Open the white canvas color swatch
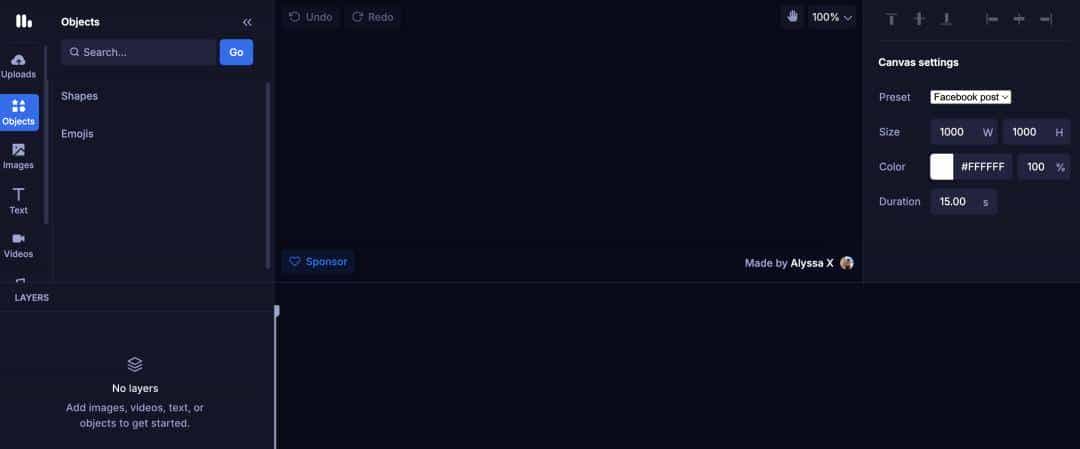1080x449 pixels. [942, 167]
